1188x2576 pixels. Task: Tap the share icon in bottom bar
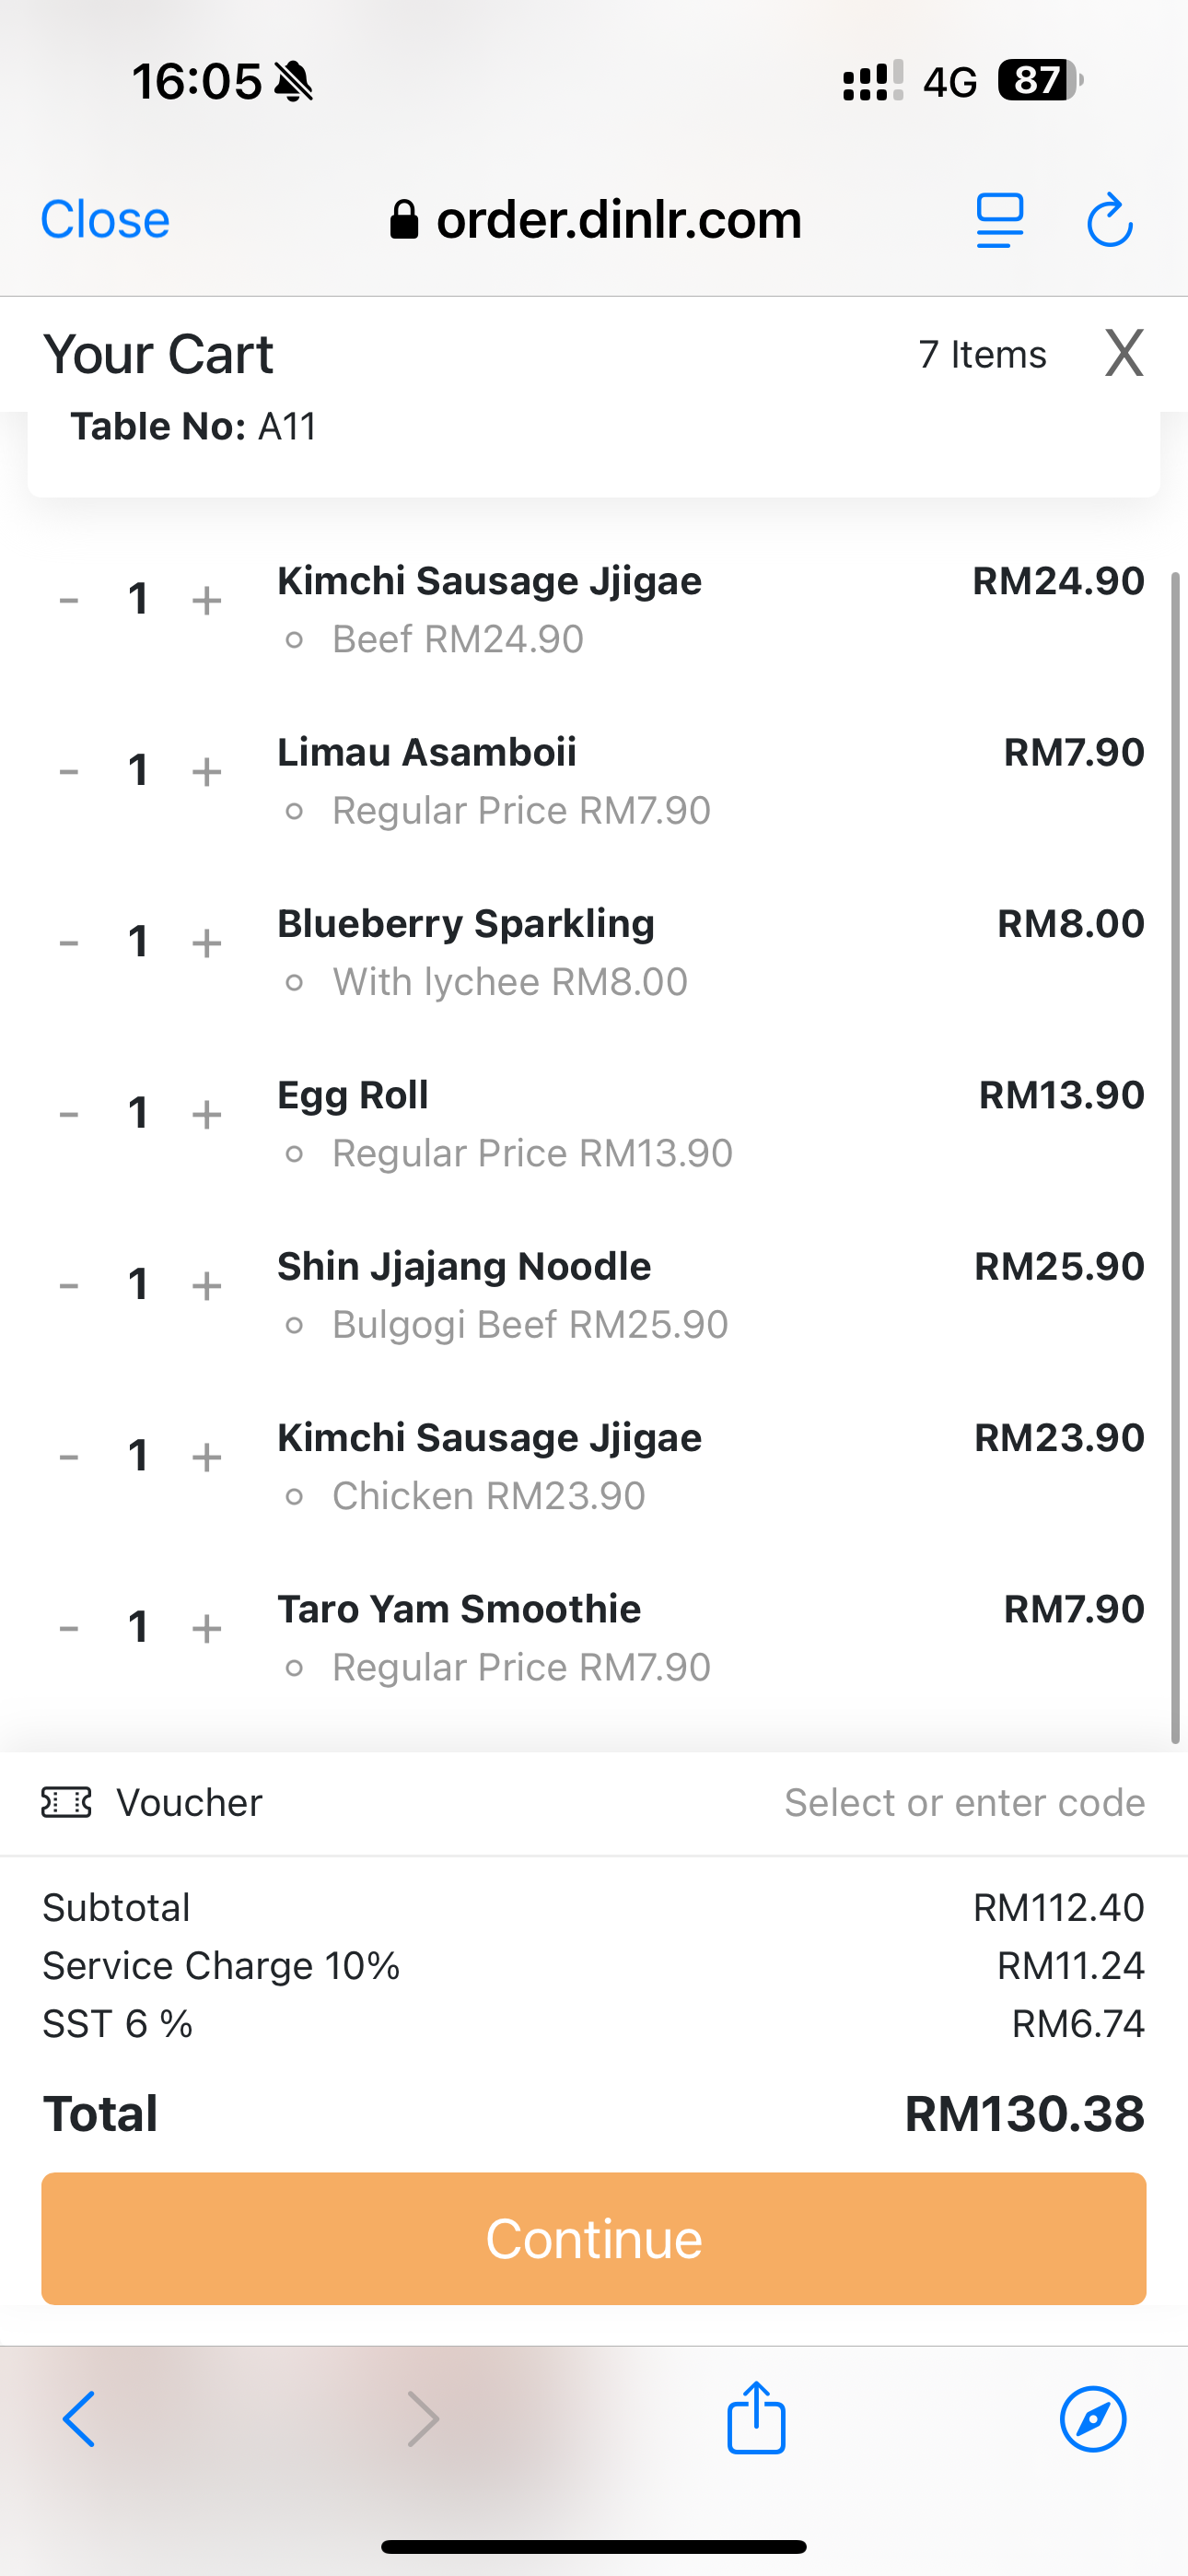coord(756,2418)
